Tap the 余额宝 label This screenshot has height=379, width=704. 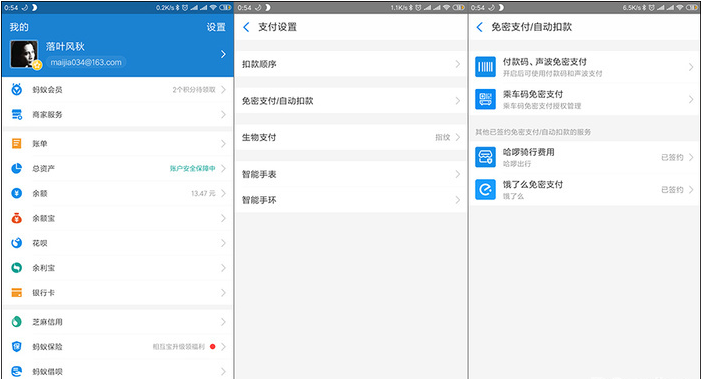44,218
